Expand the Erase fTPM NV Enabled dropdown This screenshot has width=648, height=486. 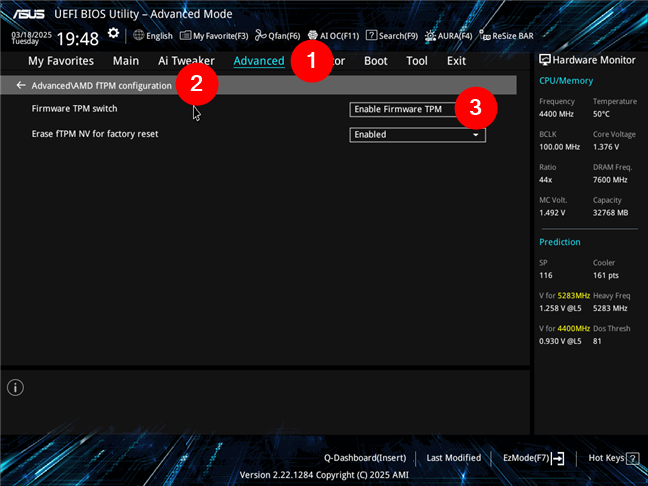click(x=417, y=135)
